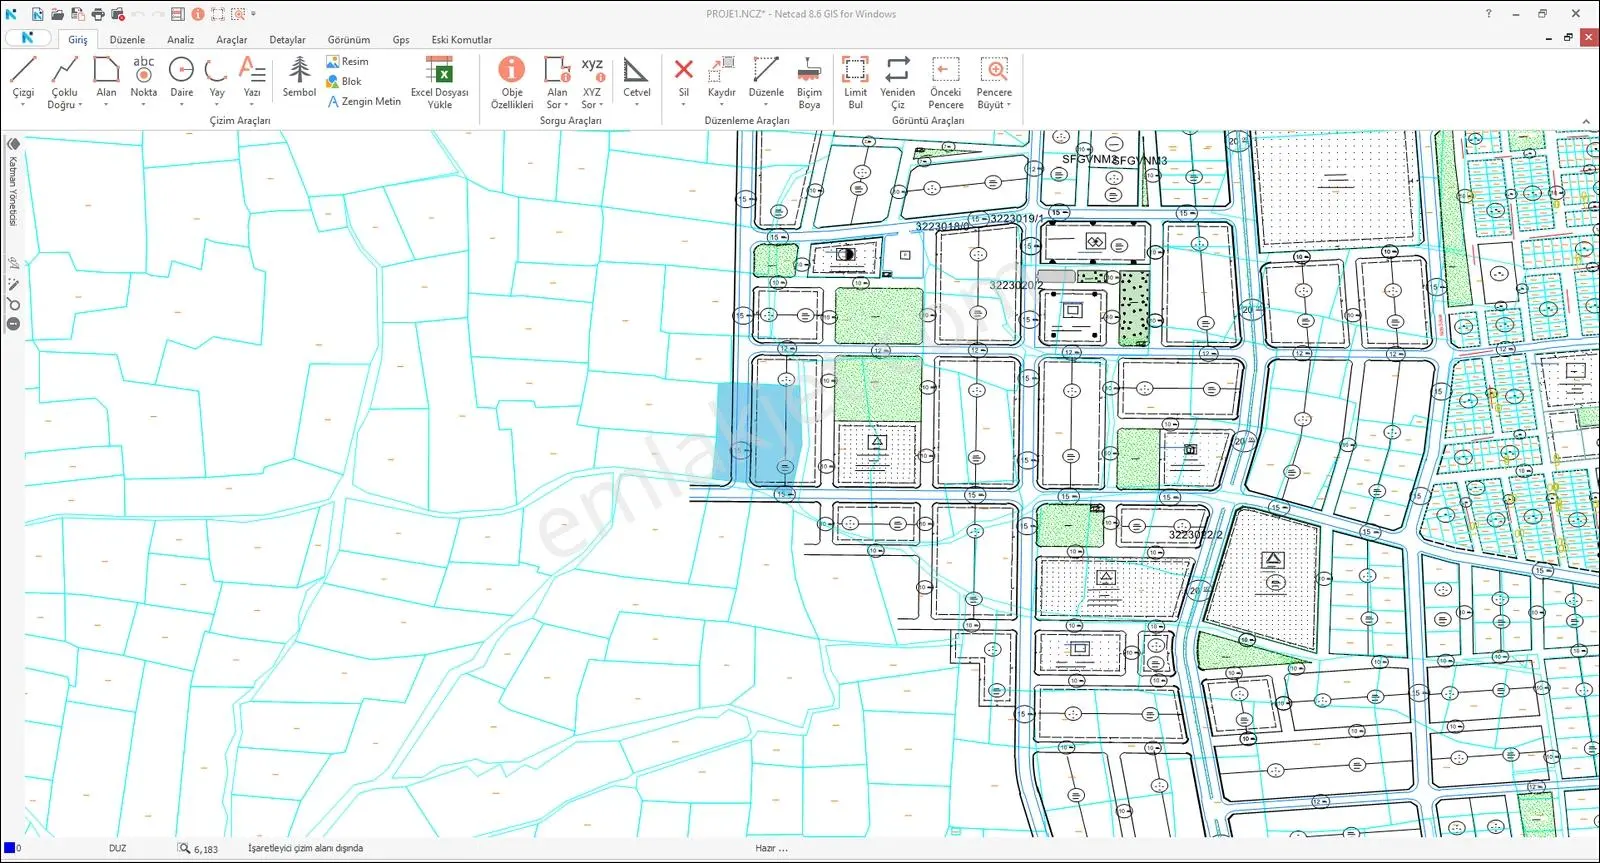The height and width of the screenshot is (863, 1600).
Task: Open the Düzenle edit tool in Düzenleme Araçları
Action: point(766,78)
